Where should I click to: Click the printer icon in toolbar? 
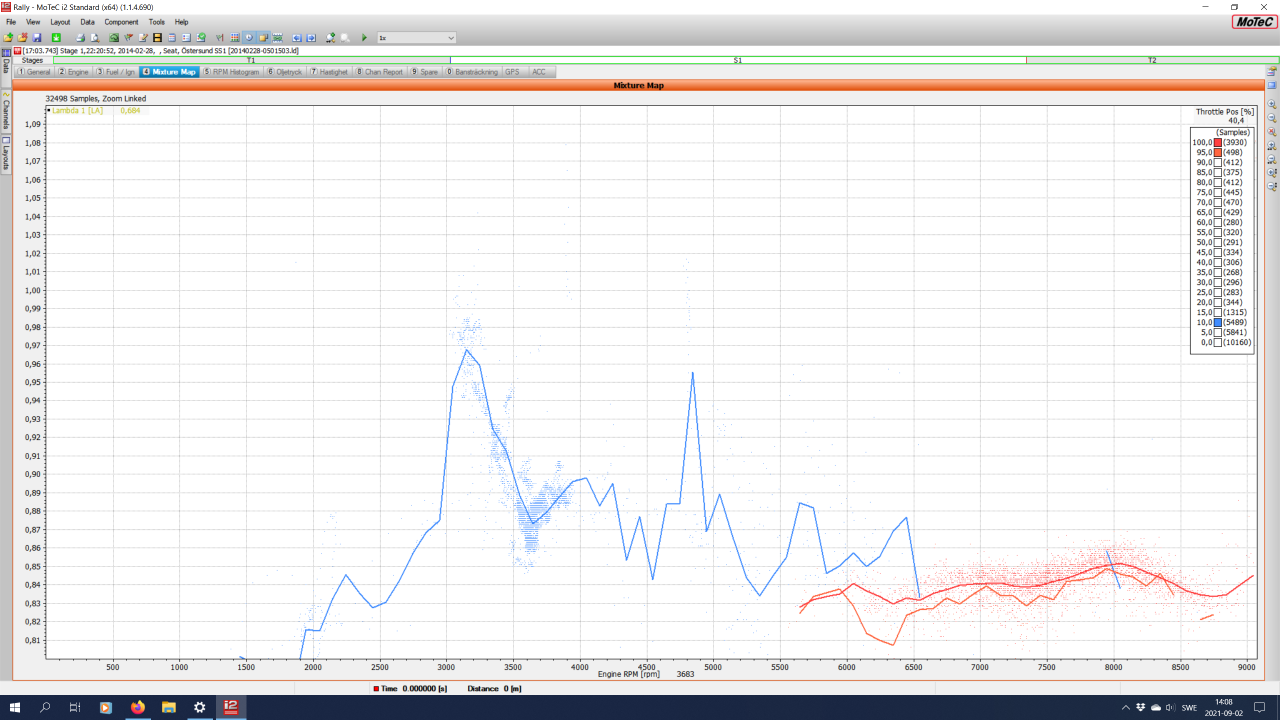tap(80, 37)
